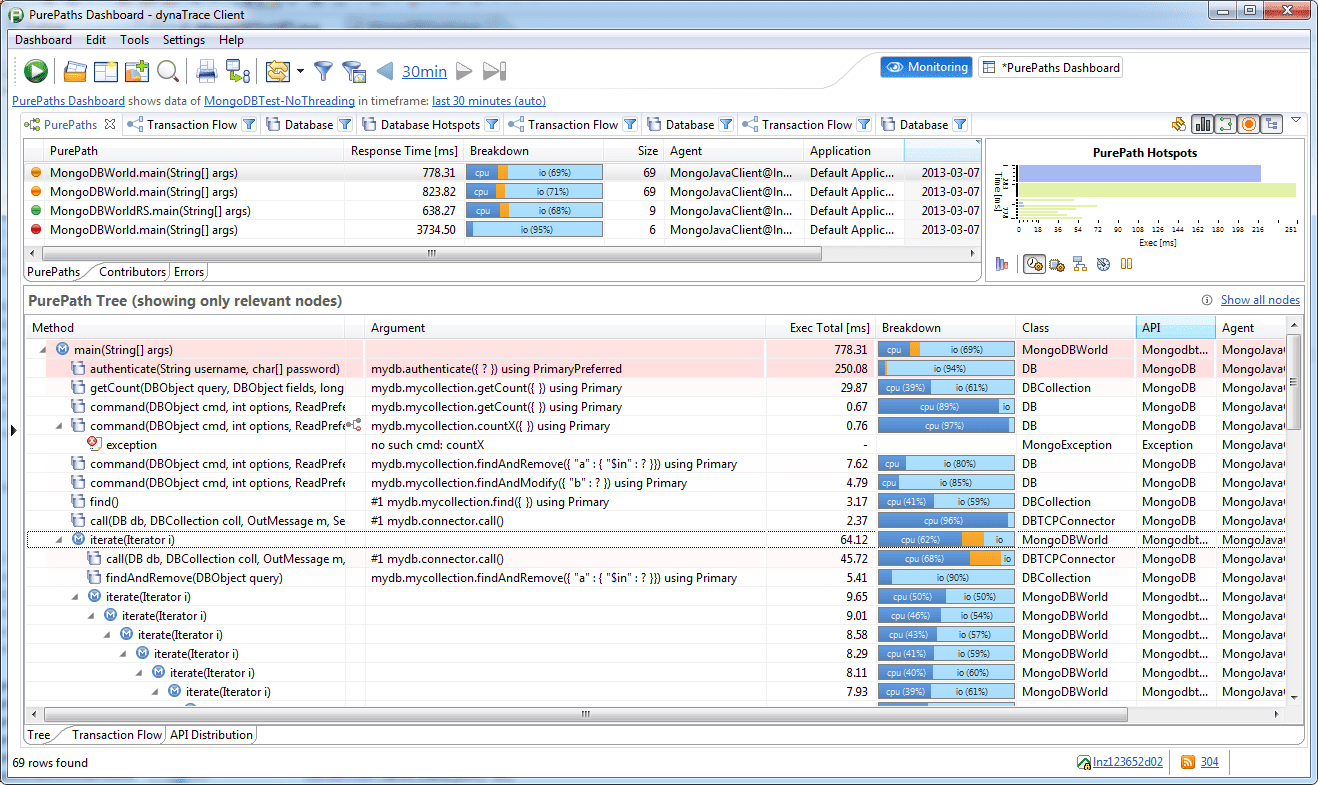Click the printer icon in the toolbar
The image size is (1318, 785).
(207, 71)
